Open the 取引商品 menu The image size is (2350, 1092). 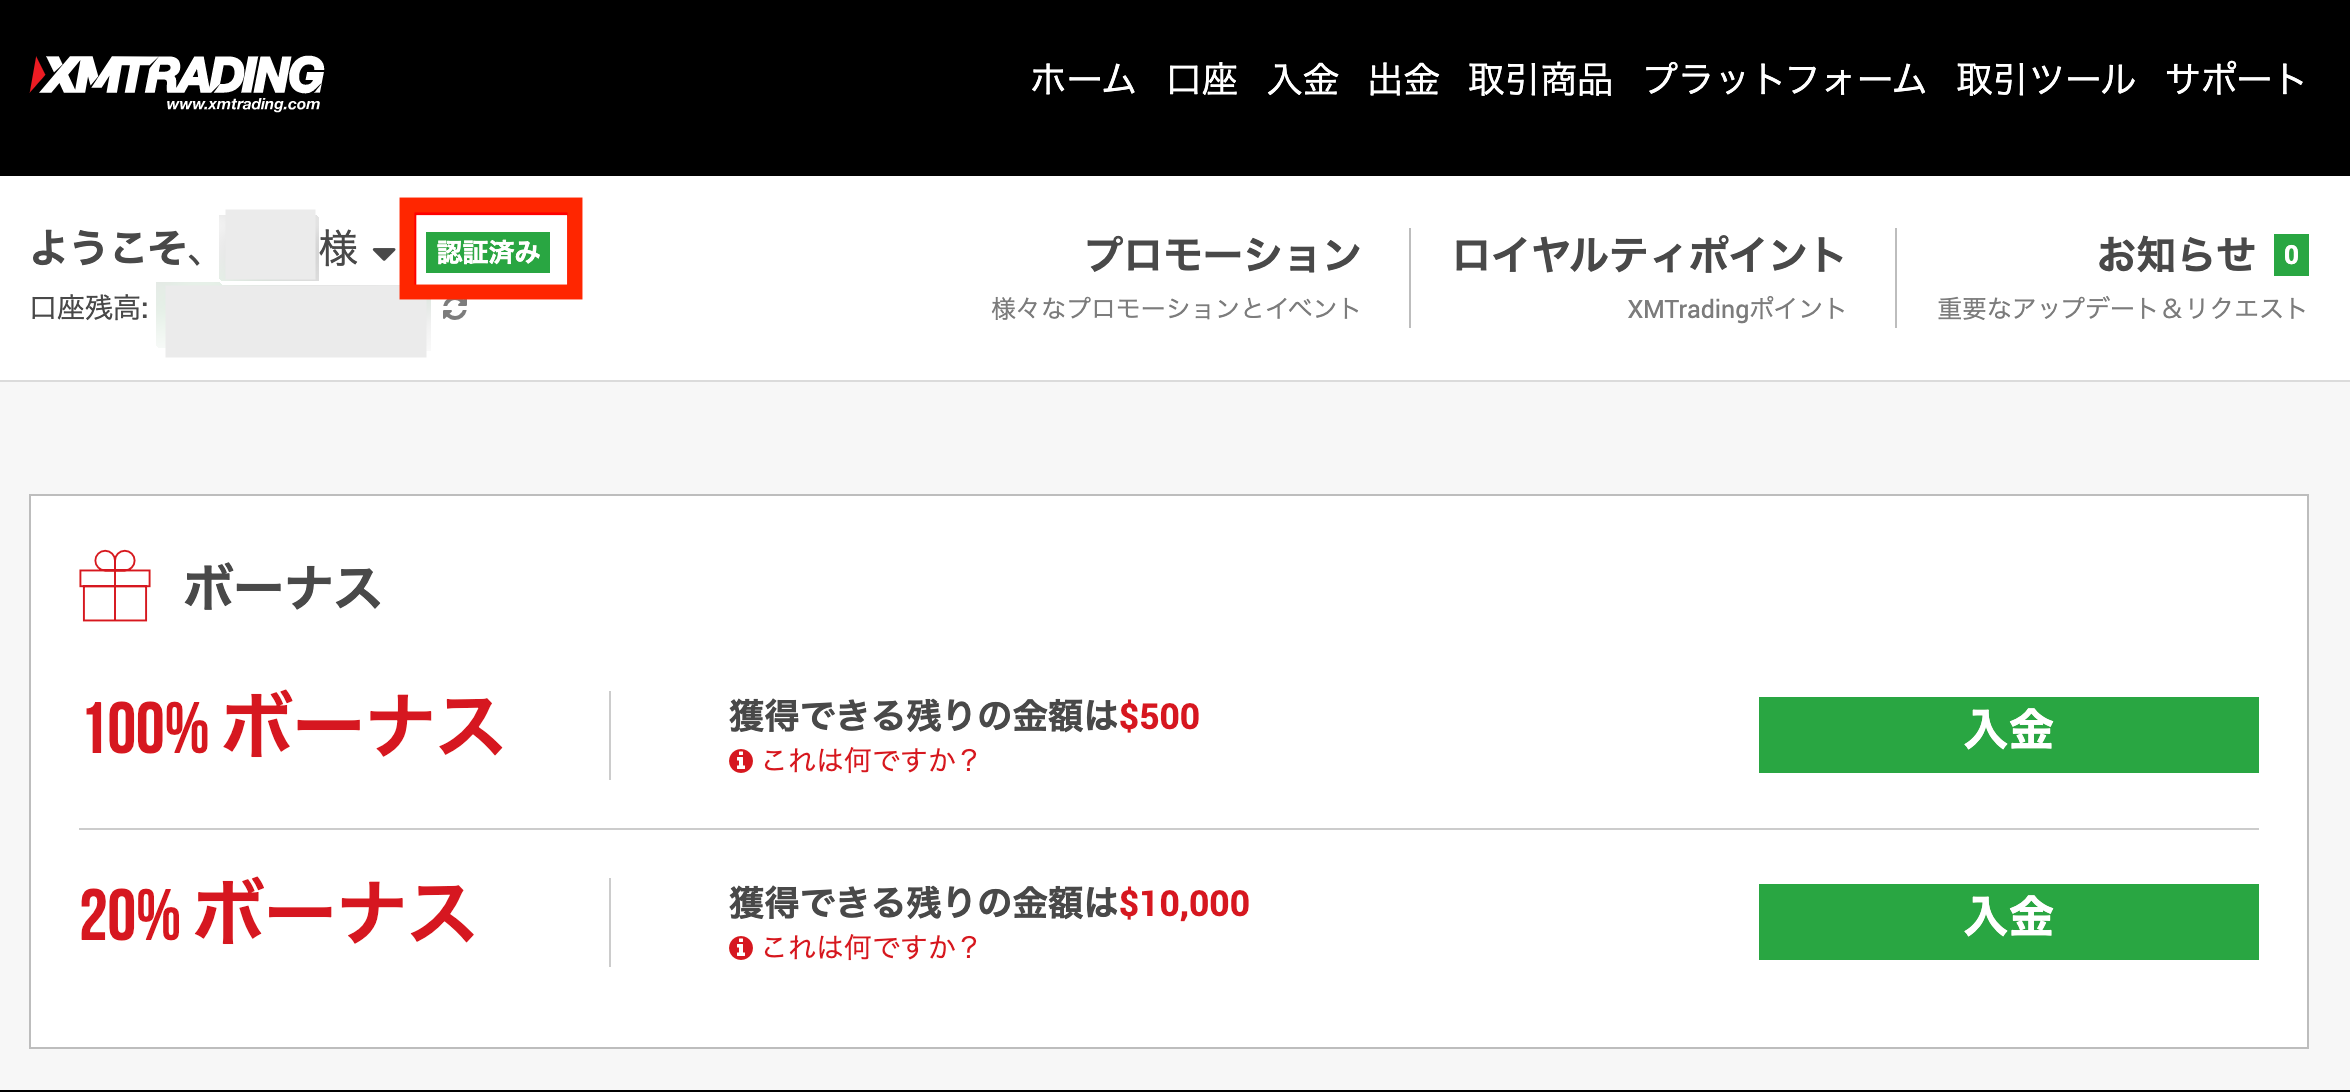tap(1540, 80)
